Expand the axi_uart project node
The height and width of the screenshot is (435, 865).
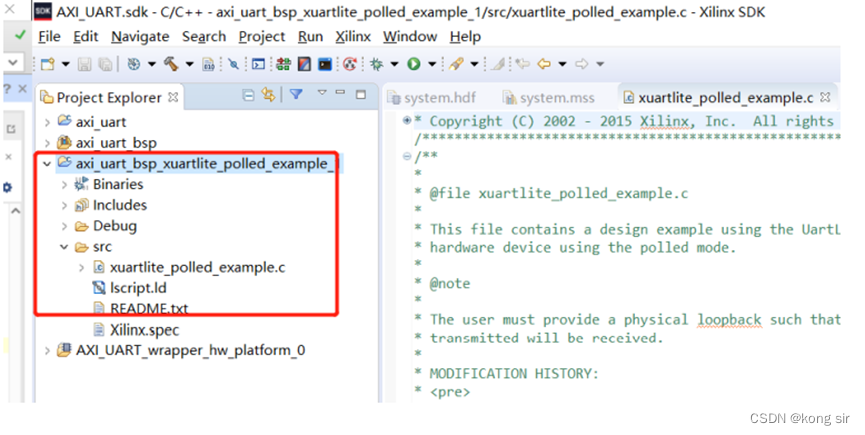click(47, 122)
